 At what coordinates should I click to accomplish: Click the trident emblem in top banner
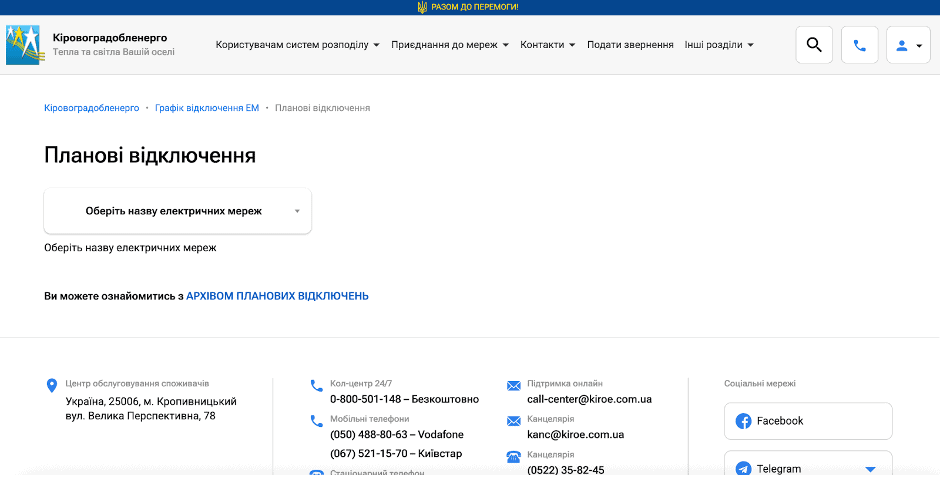pos(422,7)
